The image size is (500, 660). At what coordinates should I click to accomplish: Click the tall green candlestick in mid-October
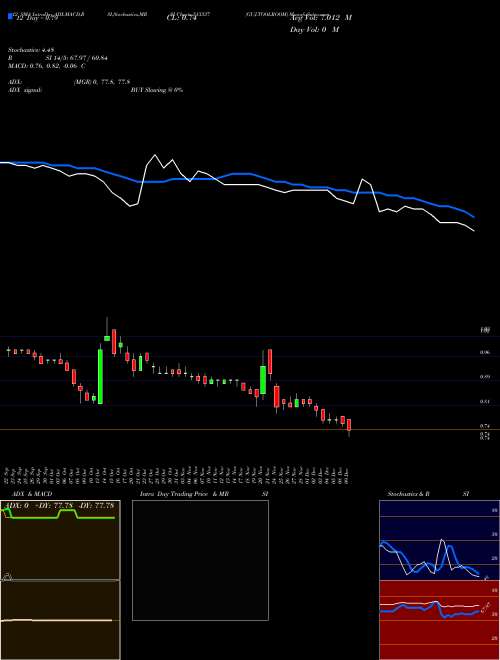click(x=100, y=376)
